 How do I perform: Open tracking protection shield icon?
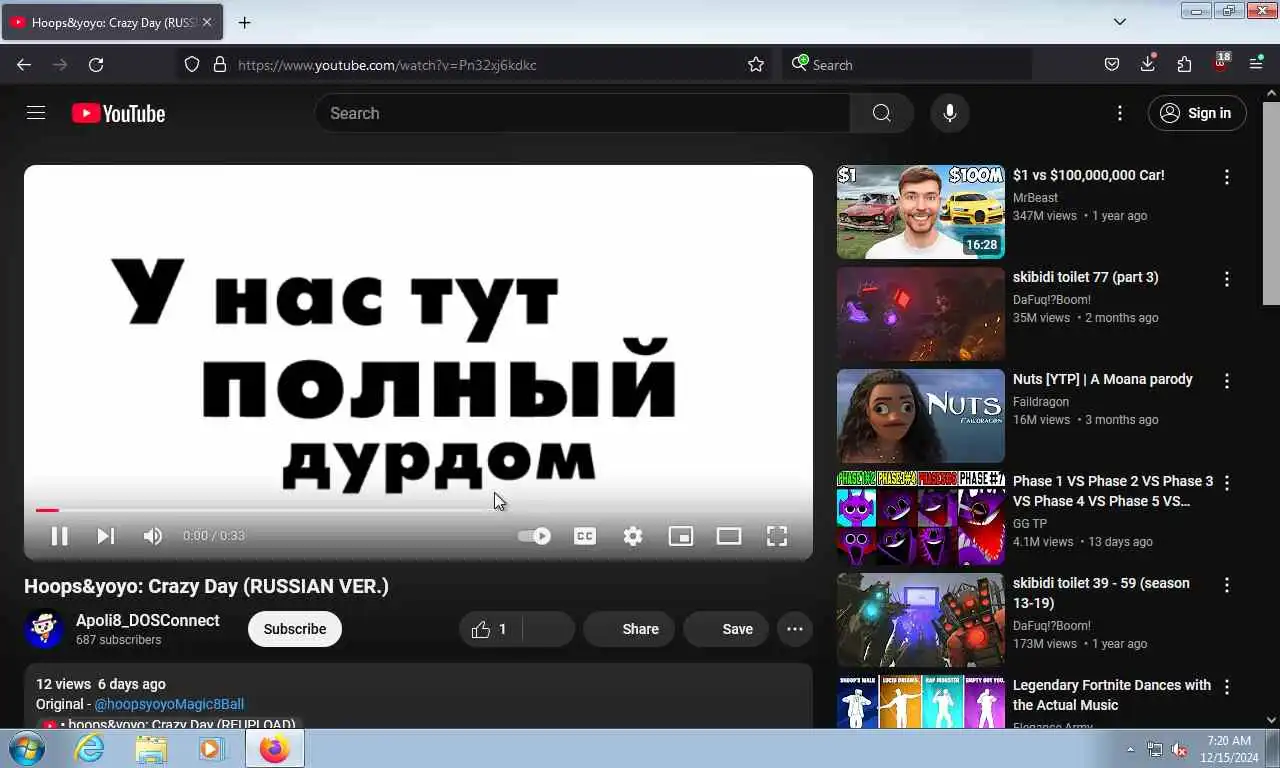[192, 65]
